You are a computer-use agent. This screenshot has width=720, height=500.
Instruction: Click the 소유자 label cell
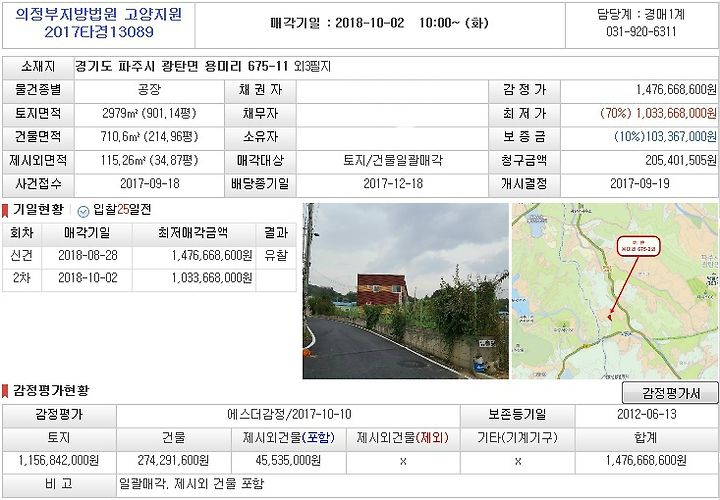coord(260,137)
